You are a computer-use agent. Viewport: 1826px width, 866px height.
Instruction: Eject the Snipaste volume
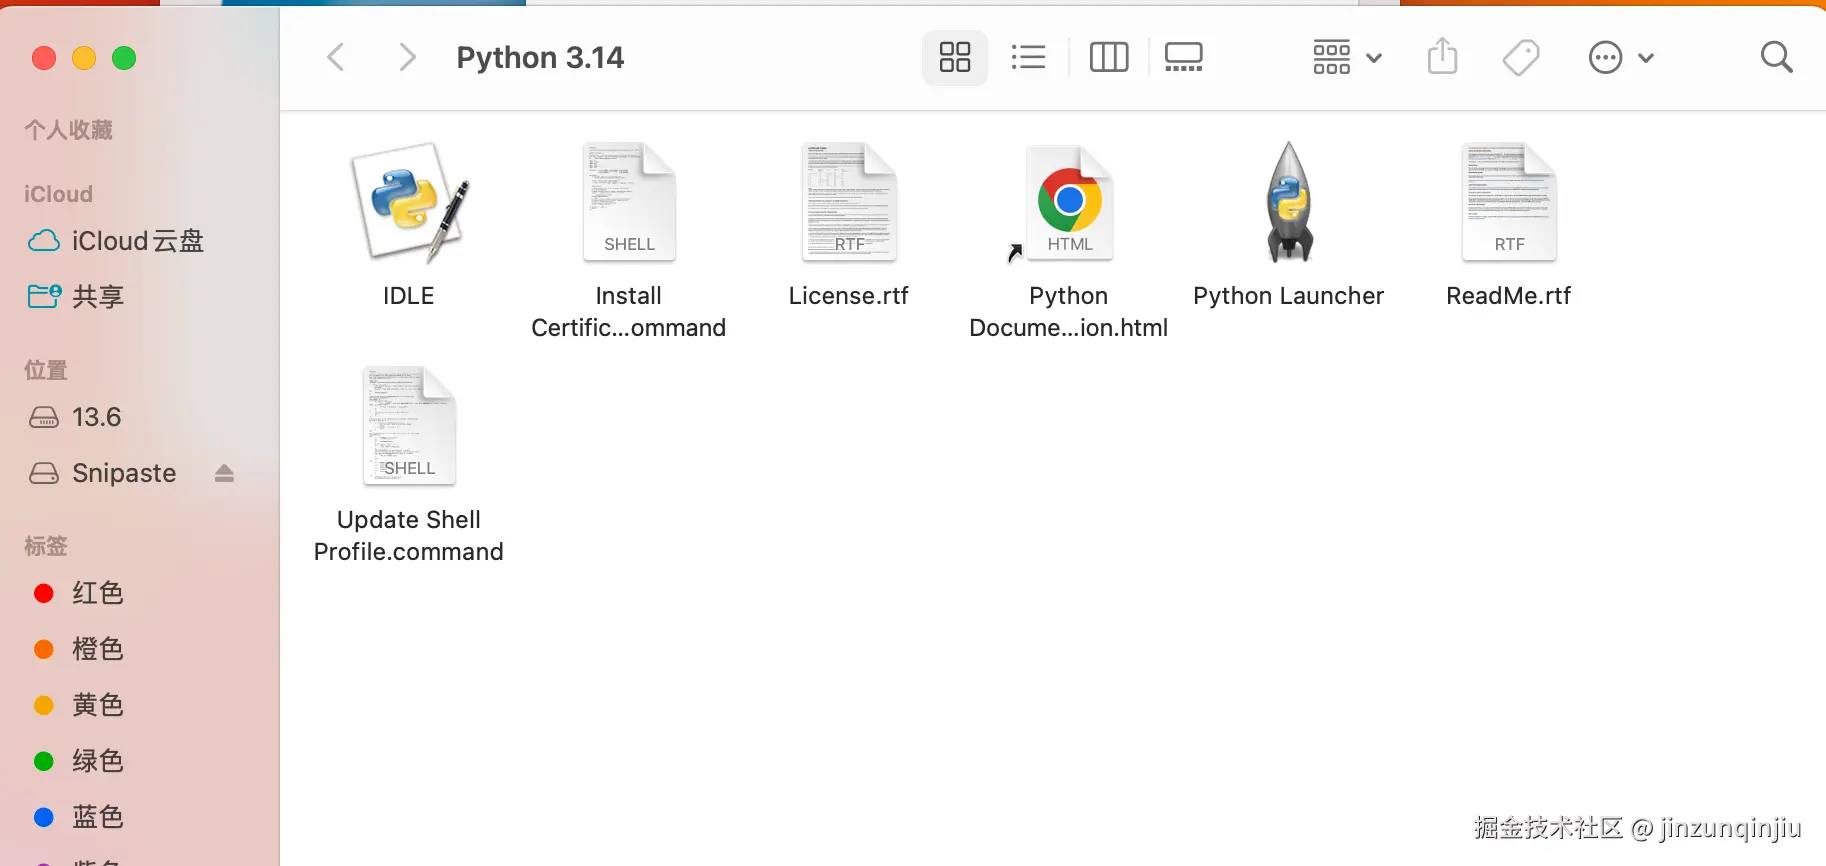tap(224, 474)
